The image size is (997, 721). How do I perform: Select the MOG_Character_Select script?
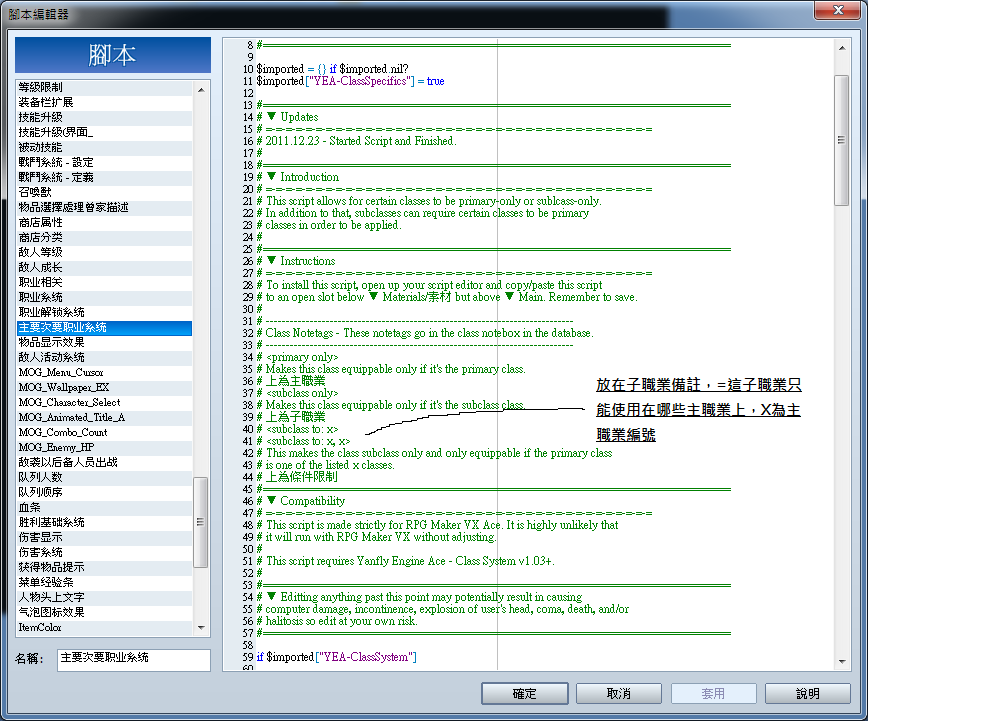pyautogui.click(x=104, y=402)
